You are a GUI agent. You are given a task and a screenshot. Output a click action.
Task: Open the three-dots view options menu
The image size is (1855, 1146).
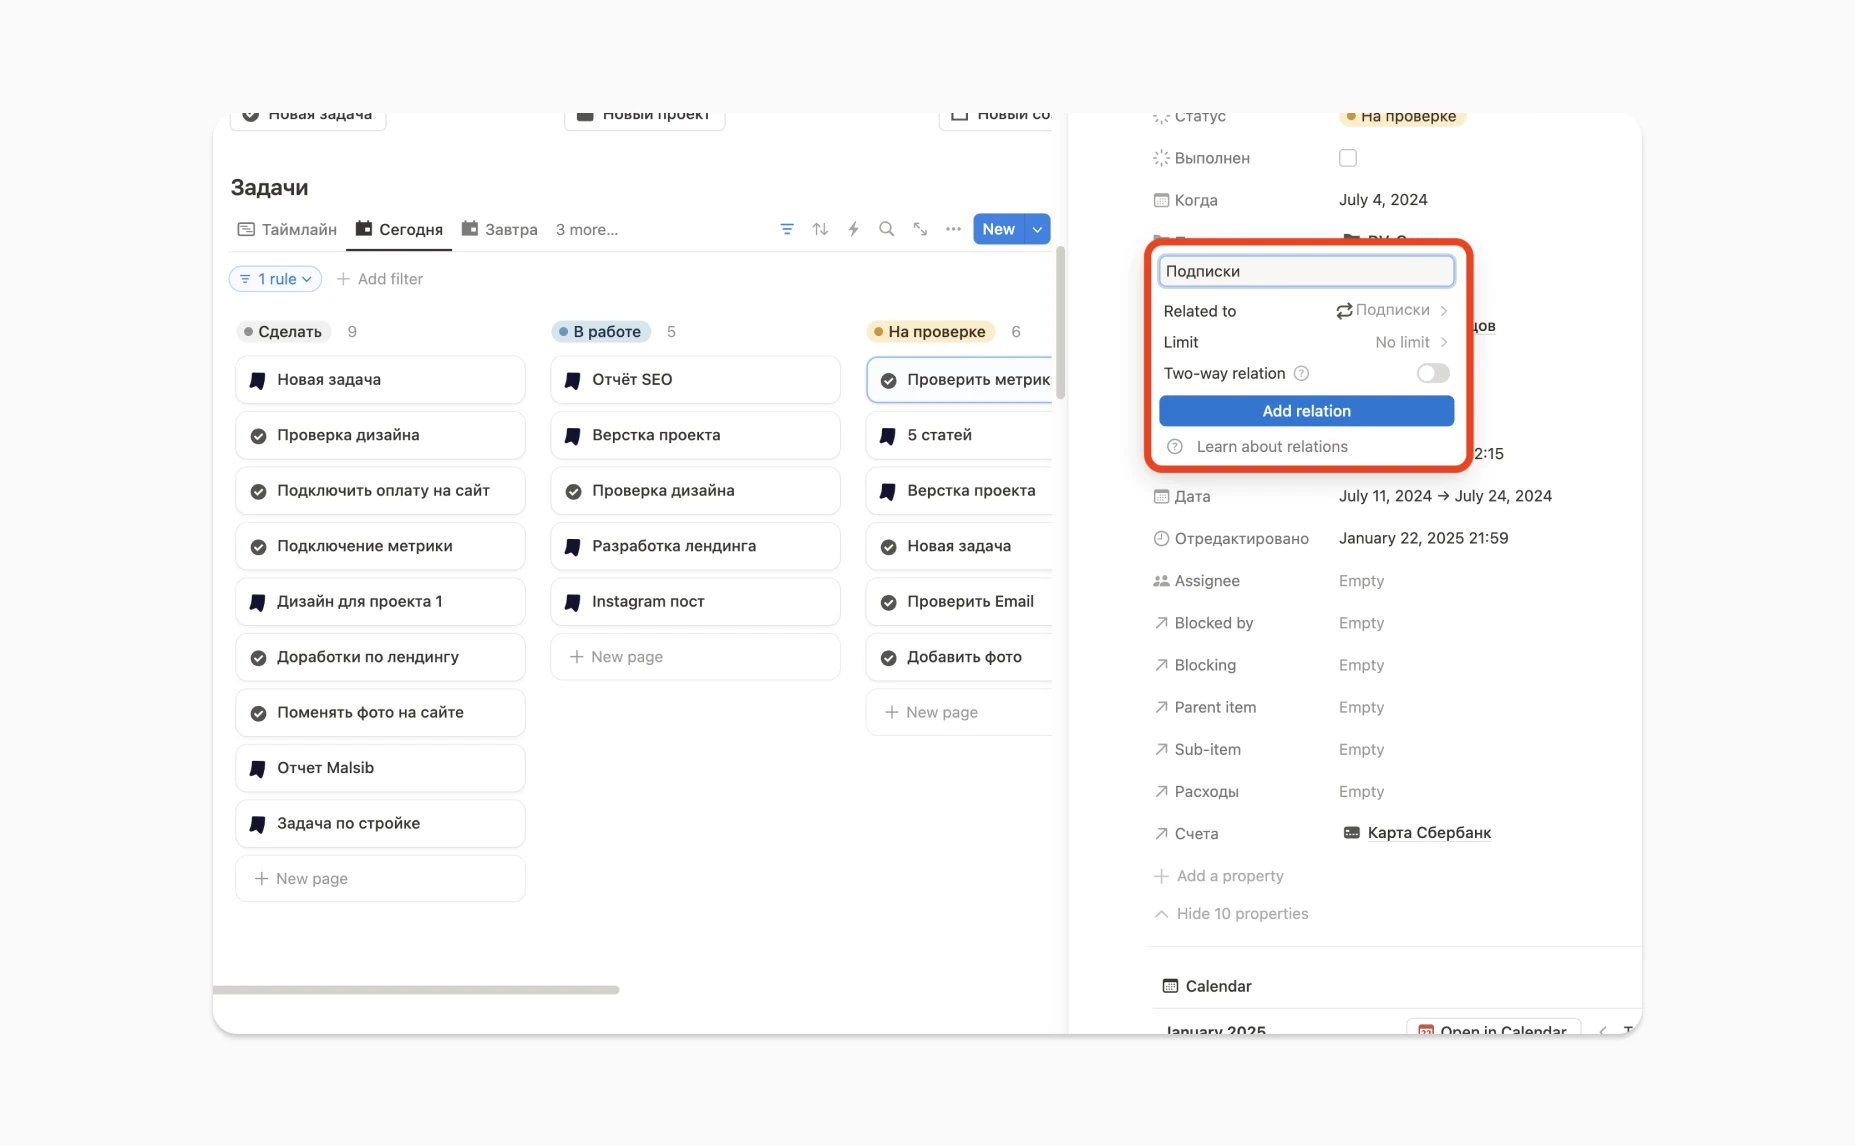point(953,229)
